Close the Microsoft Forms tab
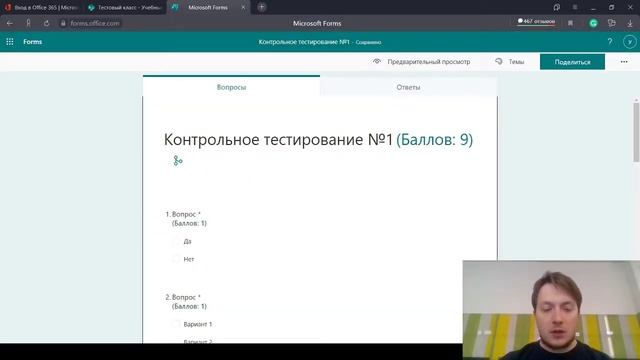The width and height of the screenshot is (640, 360). (x=243, y=7)
